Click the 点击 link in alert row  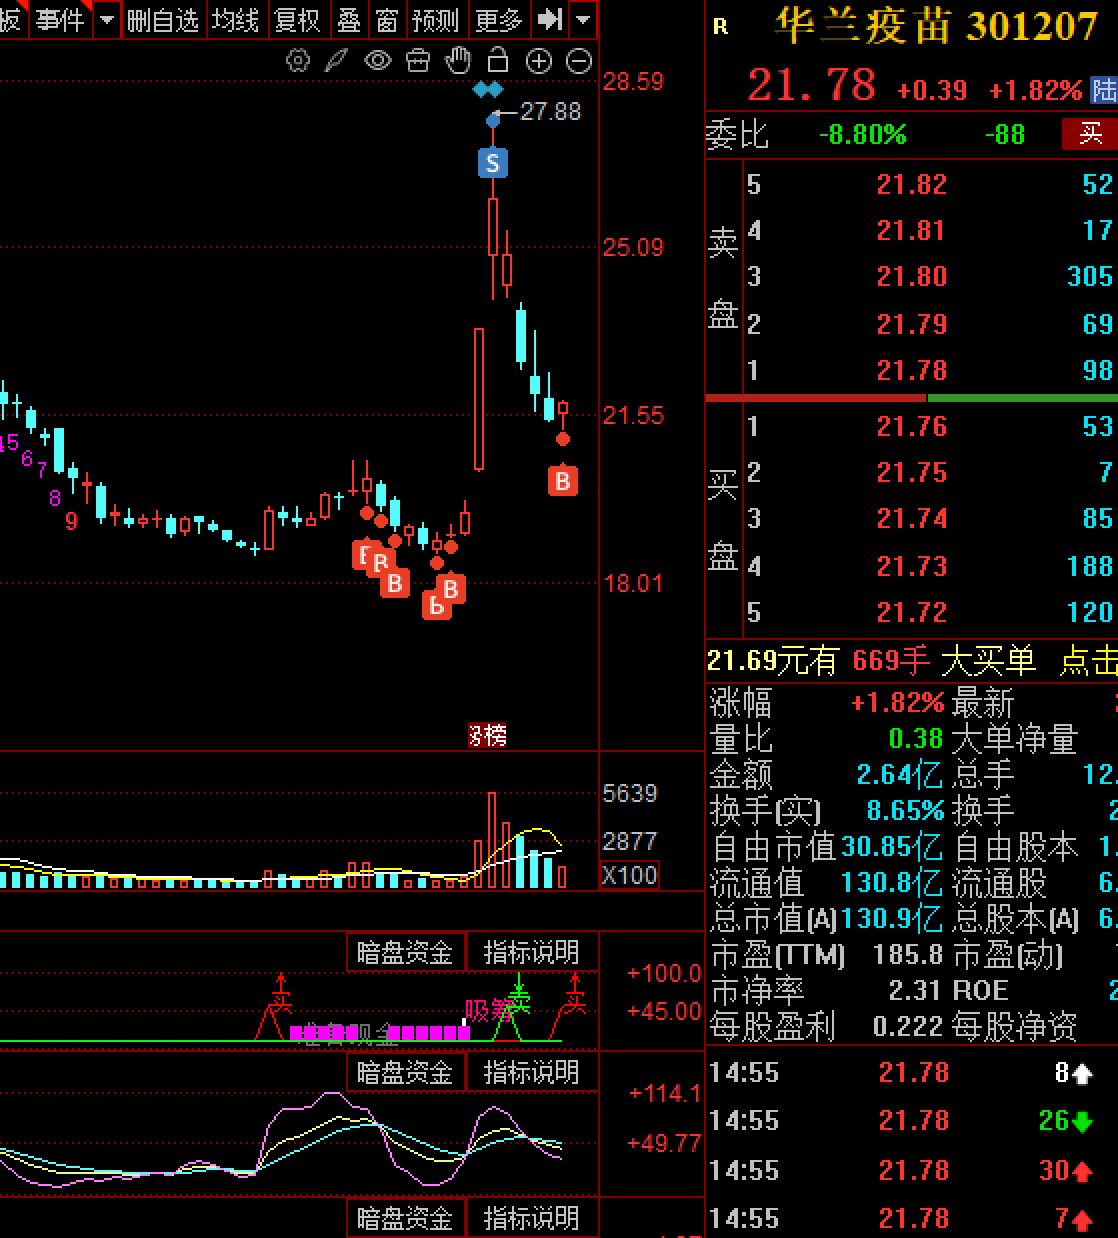pos(1089,661)
